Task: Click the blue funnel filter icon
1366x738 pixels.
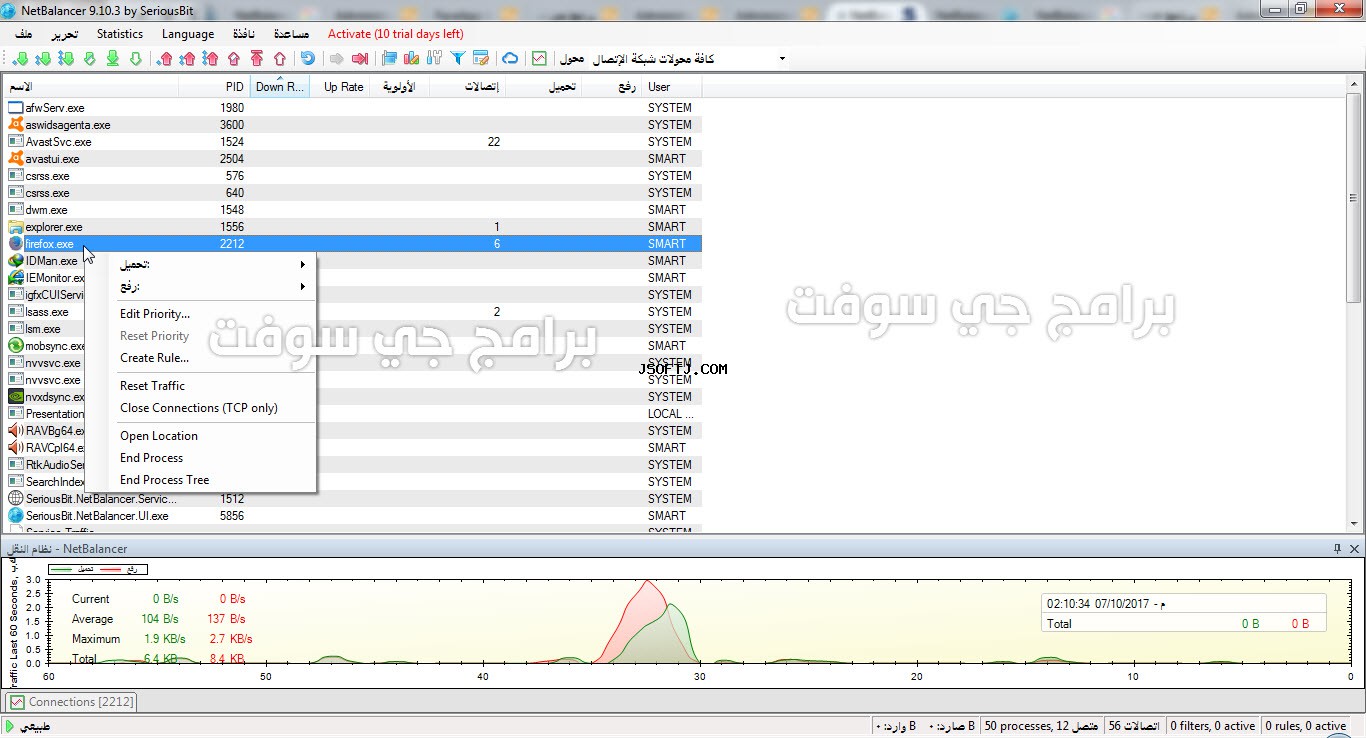Action: [x=457, y=59]
